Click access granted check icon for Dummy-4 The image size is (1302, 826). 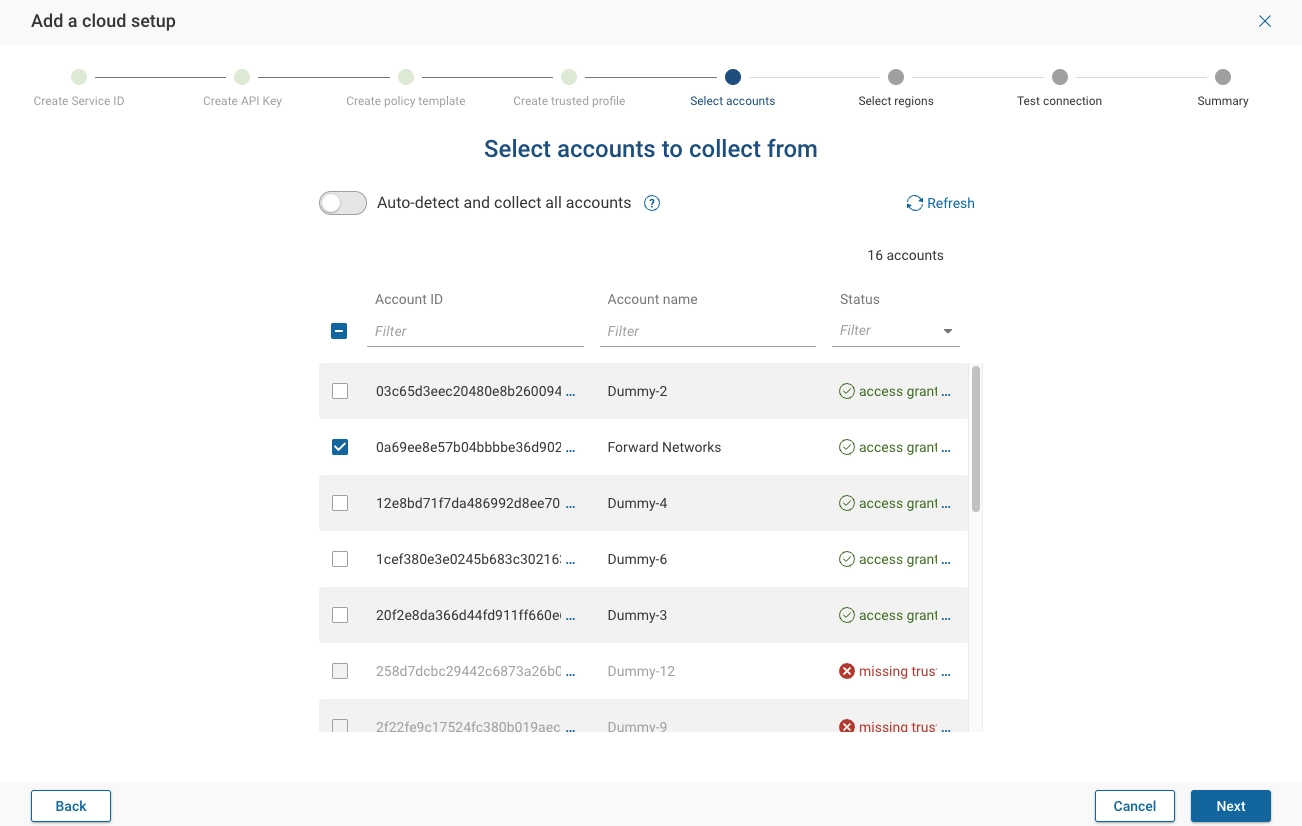[847, 503]
